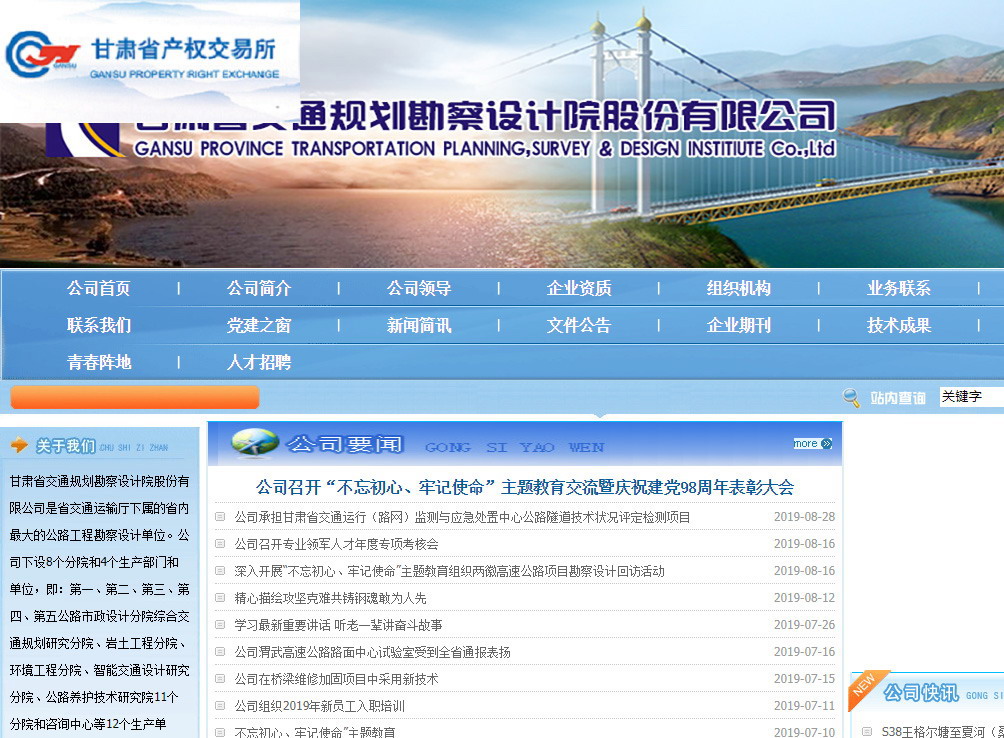Open the 公司简介 menu item
Screen dimensions: 1004x738
259,288
